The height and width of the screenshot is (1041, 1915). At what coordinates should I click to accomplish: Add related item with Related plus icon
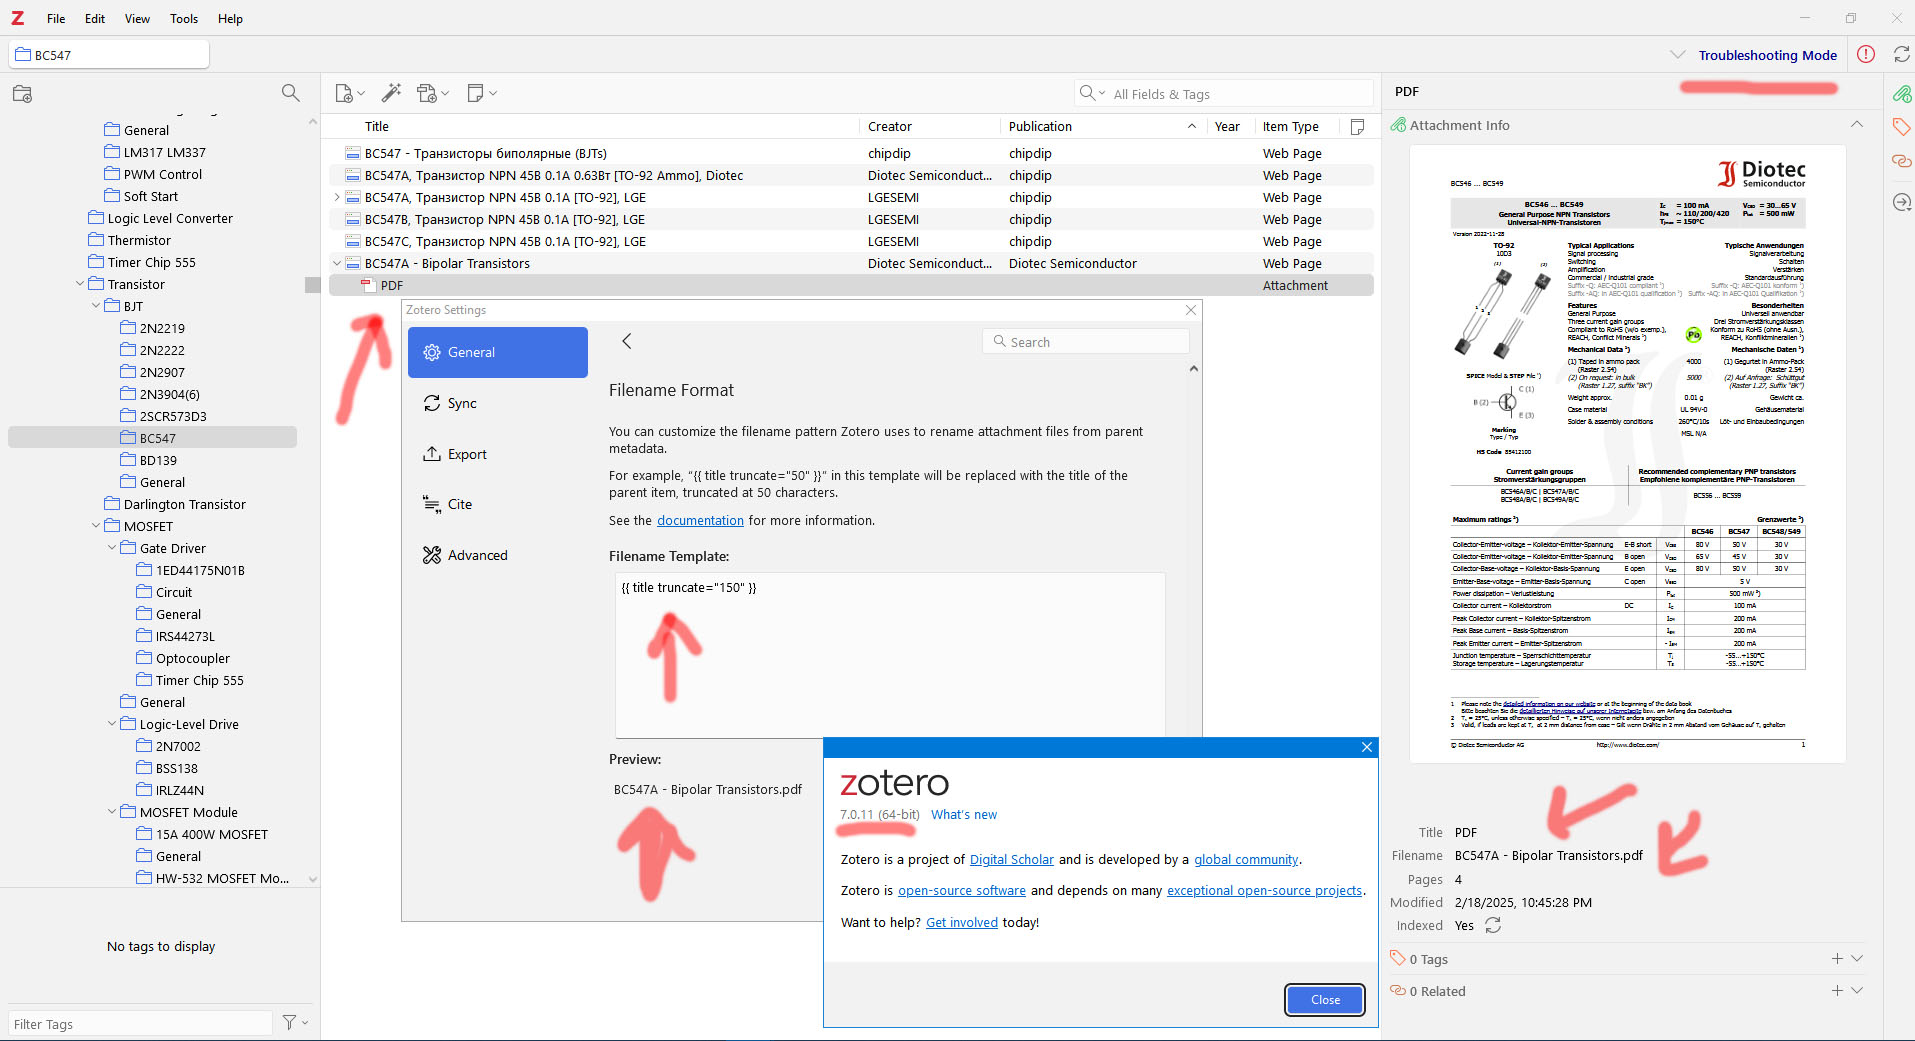click(x=1837, y=990)
